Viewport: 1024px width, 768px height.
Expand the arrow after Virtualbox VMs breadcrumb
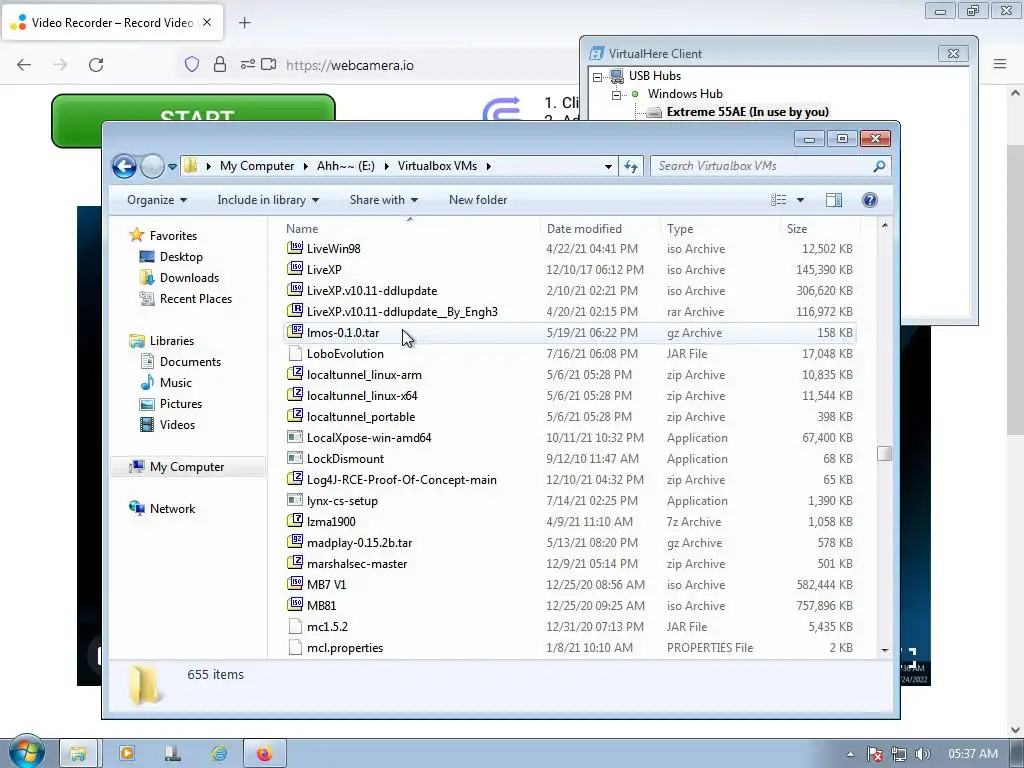click(x=488, y=166)
